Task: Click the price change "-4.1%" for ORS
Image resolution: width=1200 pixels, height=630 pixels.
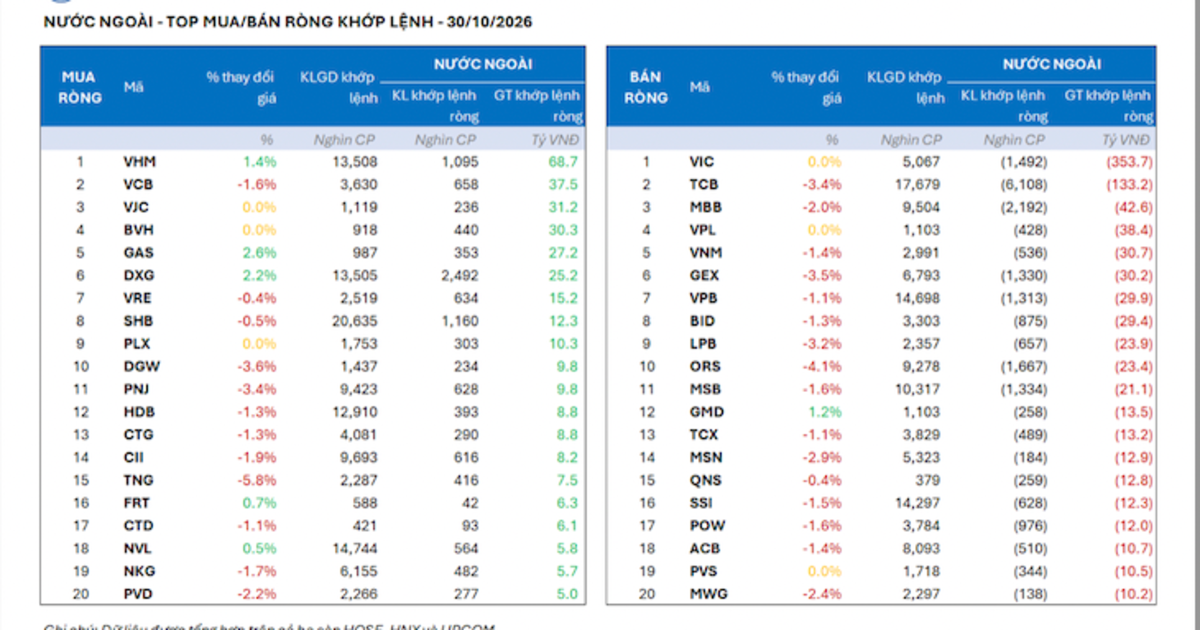Action: pos(822,366)
